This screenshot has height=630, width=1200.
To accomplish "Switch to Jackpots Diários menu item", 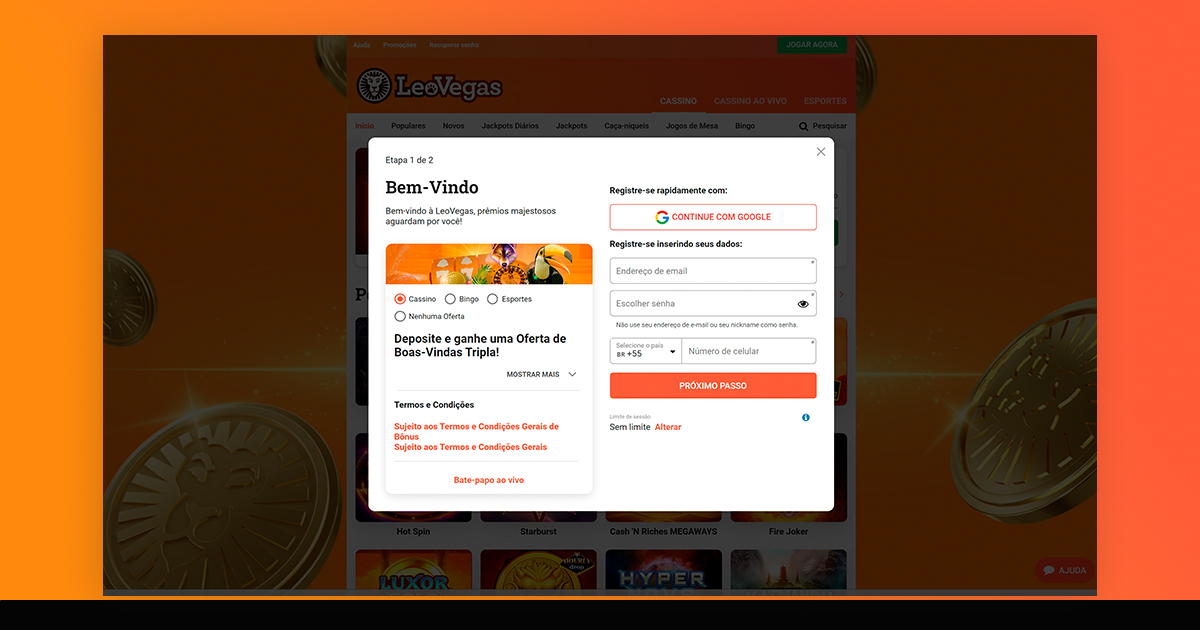I will 510,126.
